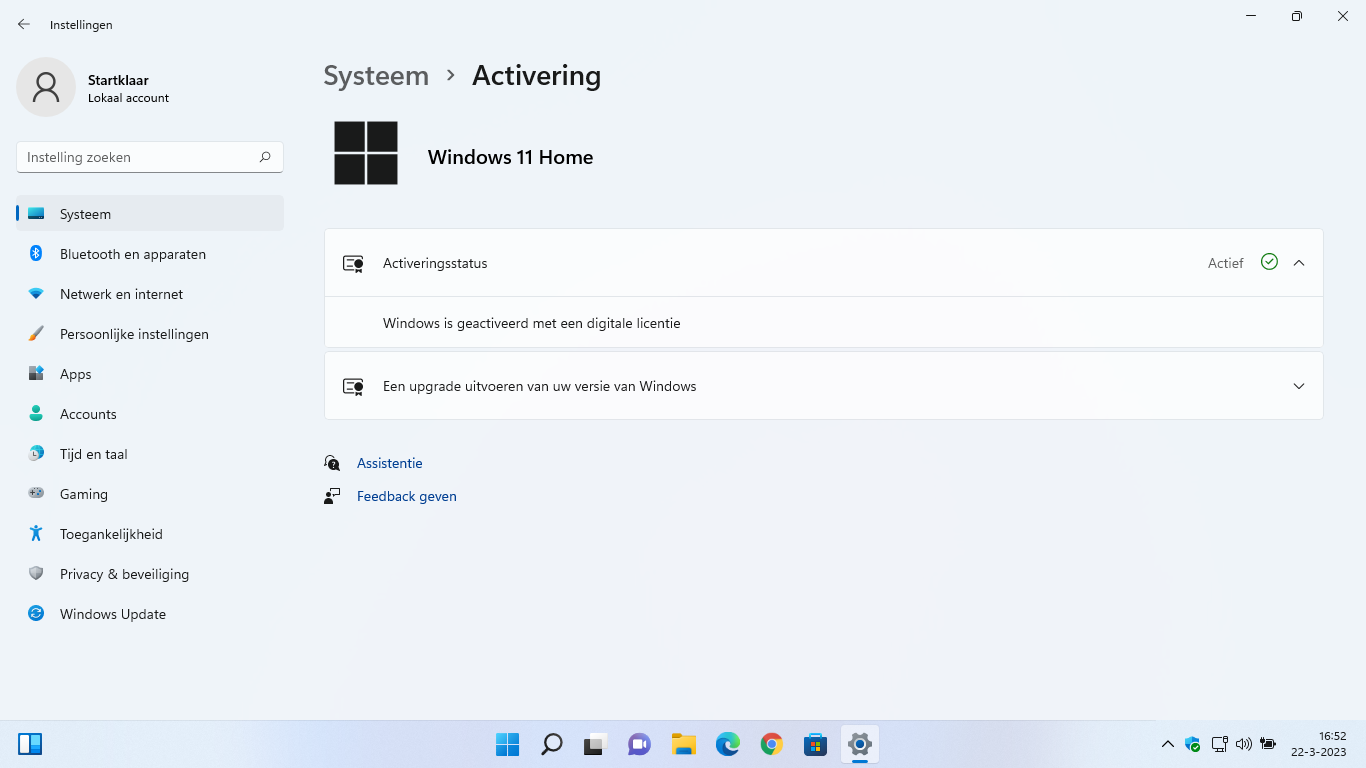
Task: Go back using the Instellingen back arrow
Action: pos(24,24)
